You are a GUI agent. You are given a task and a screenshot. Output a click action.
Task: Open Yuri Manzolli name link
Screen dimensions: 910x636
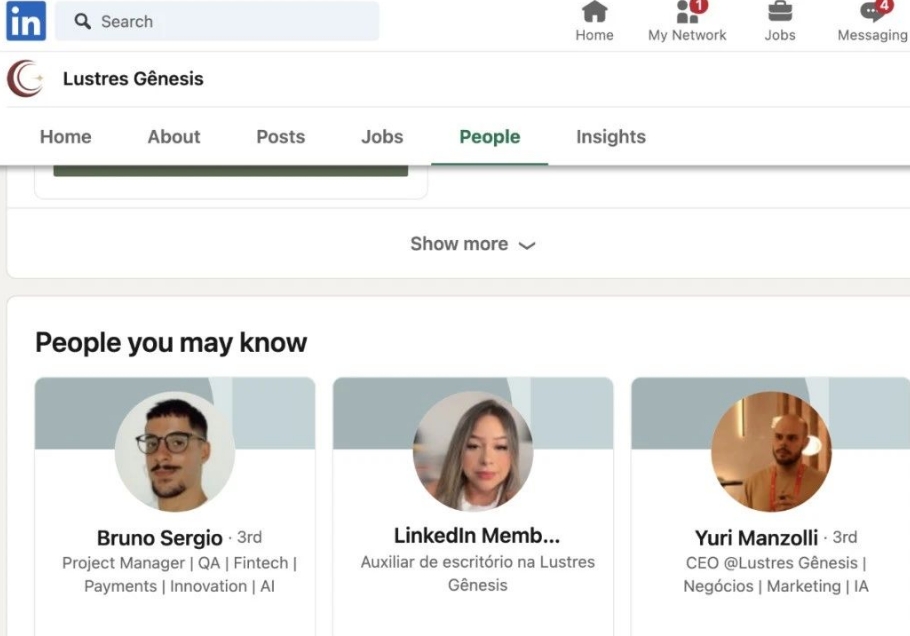756,538
